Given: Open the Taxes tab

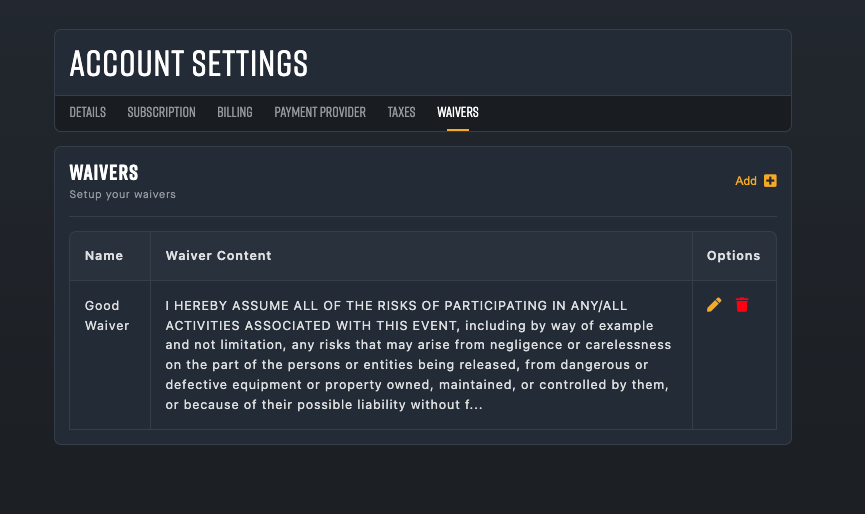Looking at the screenshot, I should [402, 113].
